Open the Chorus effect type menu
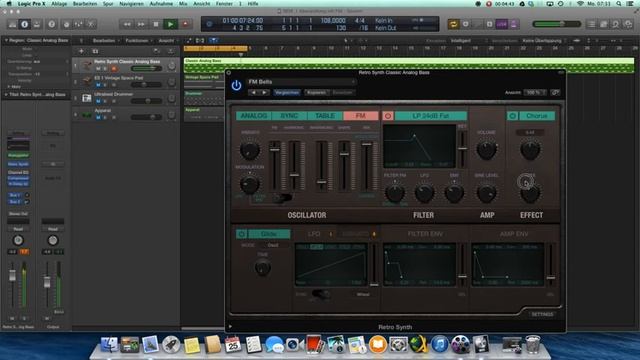Screen dimensions: 640x360 (537, 116)
